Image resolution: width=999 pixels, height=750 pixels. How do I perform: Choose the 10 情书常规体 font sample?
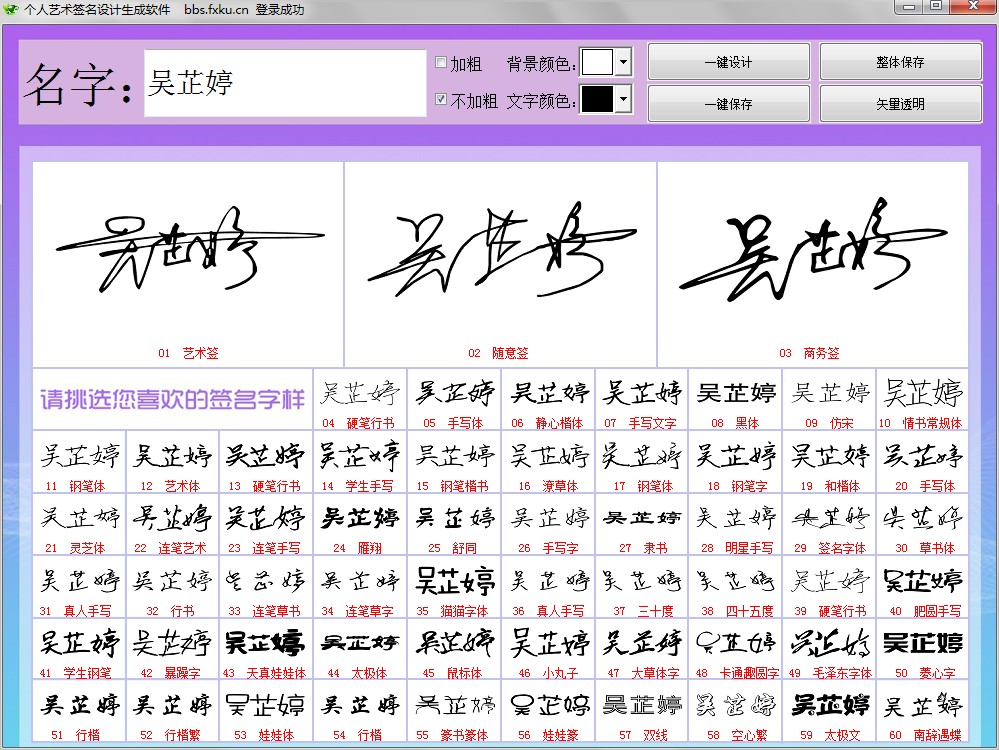(x=923, y=399)
